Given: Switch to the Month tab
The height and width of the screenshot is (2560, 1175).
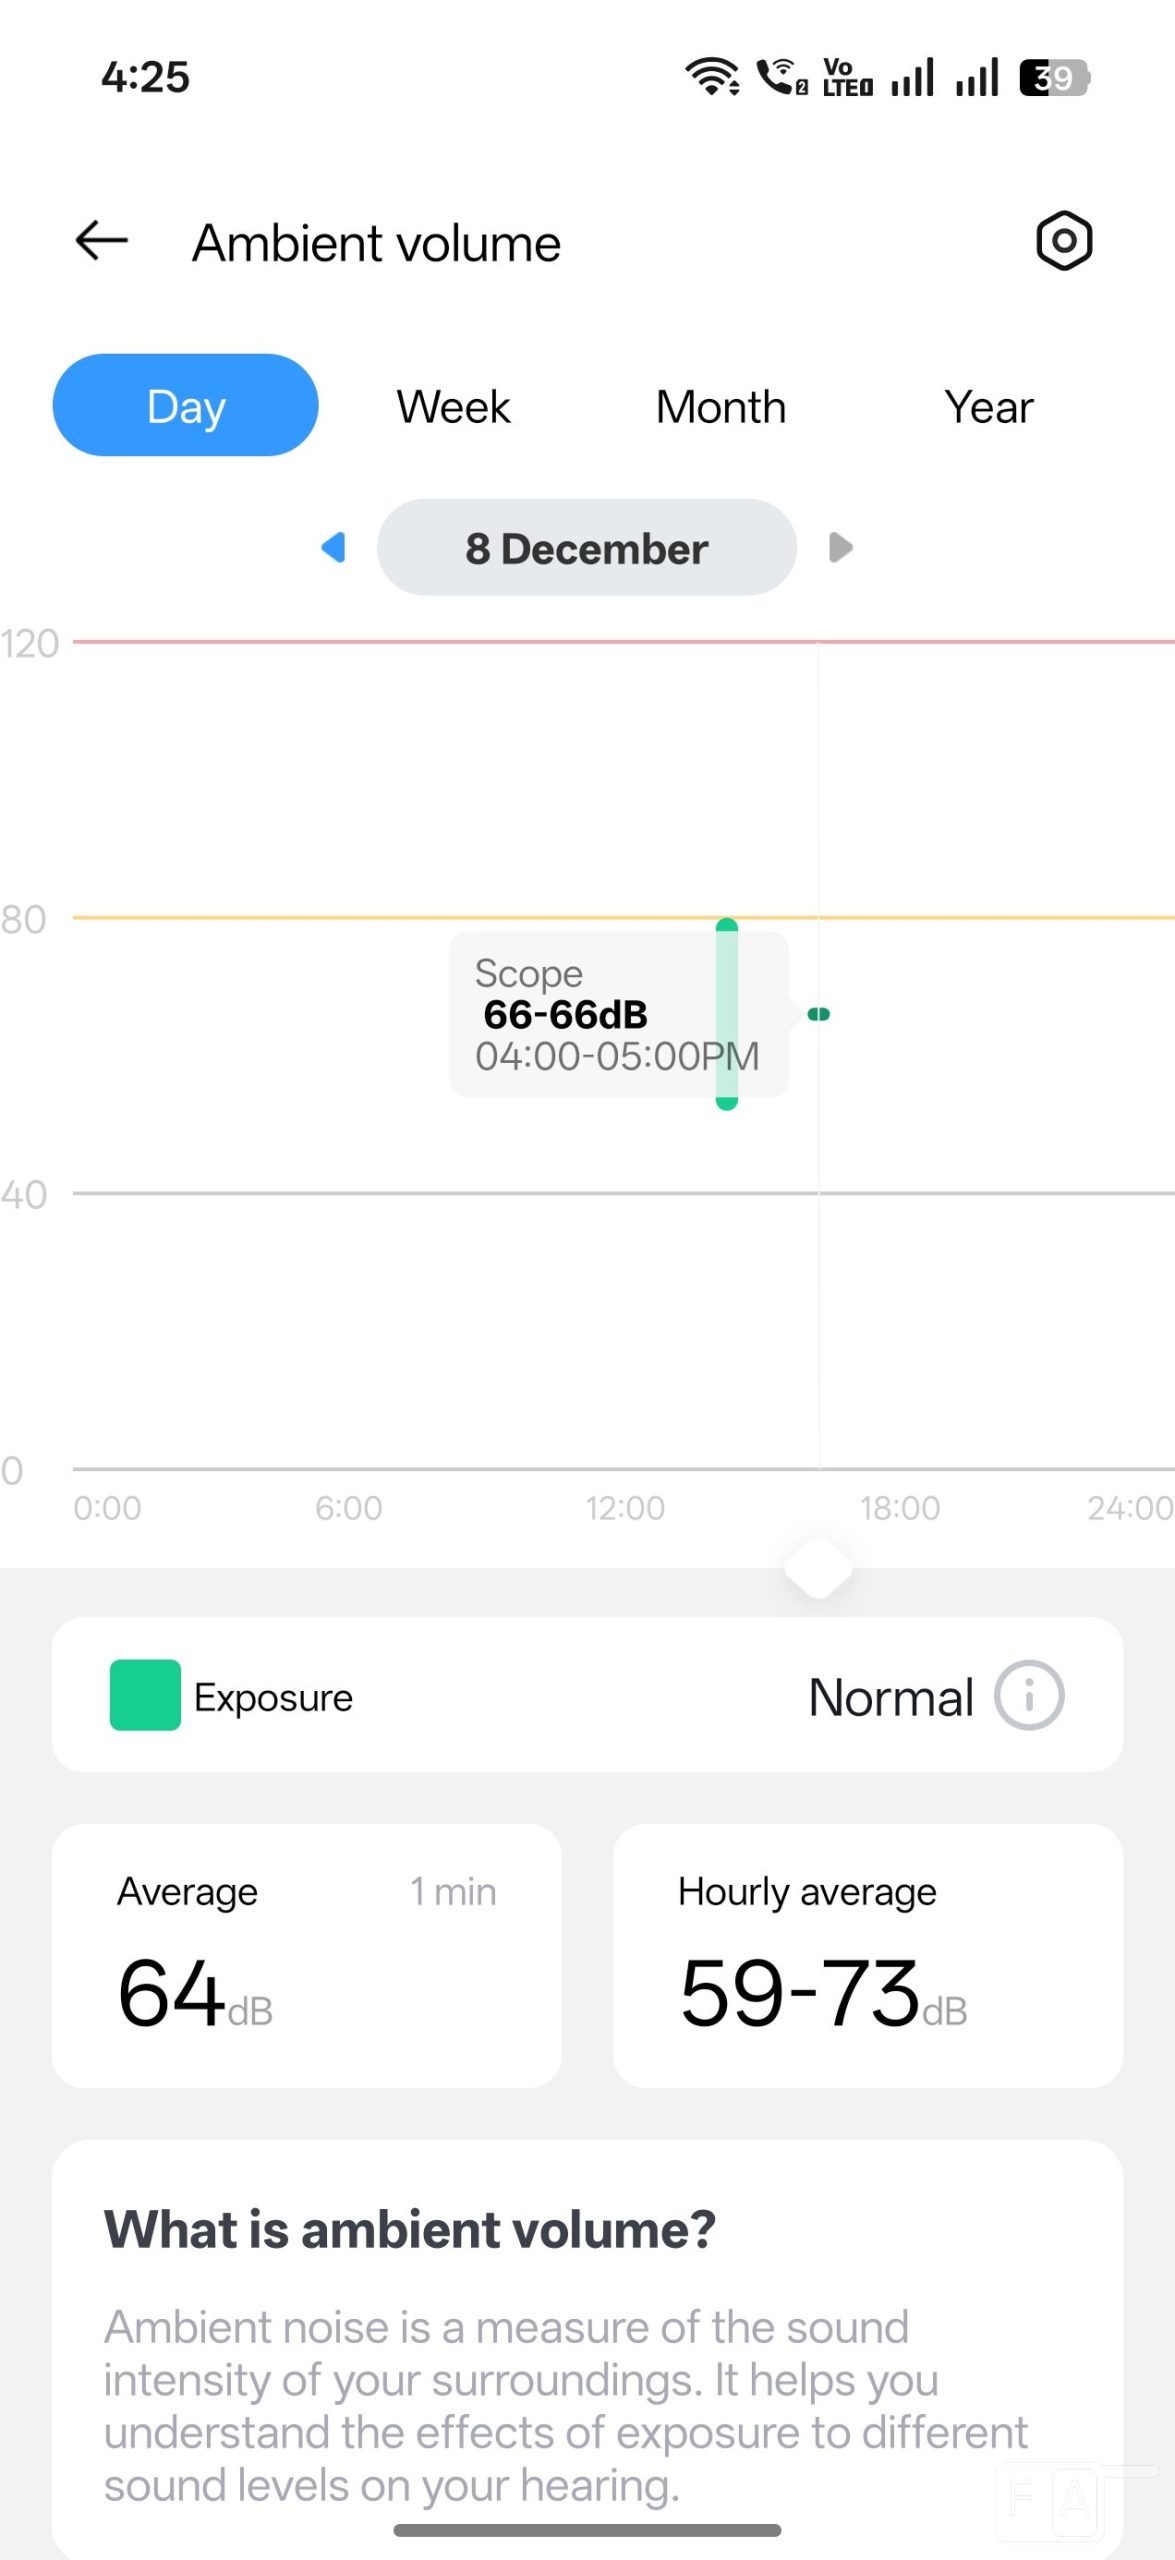Looking at the screenshot, I should 721,407.
